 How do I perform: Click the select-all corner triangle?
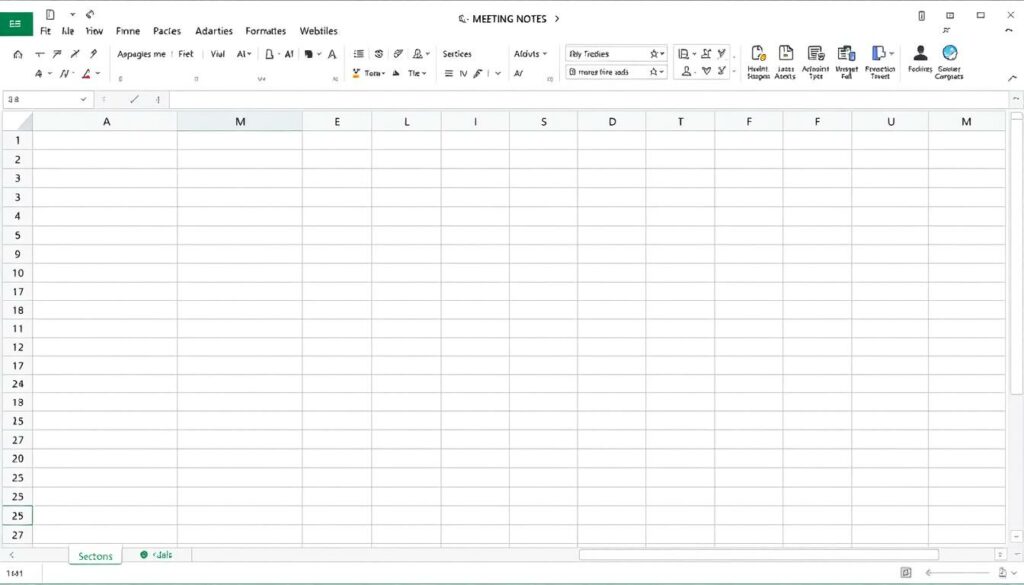(18, 121)
